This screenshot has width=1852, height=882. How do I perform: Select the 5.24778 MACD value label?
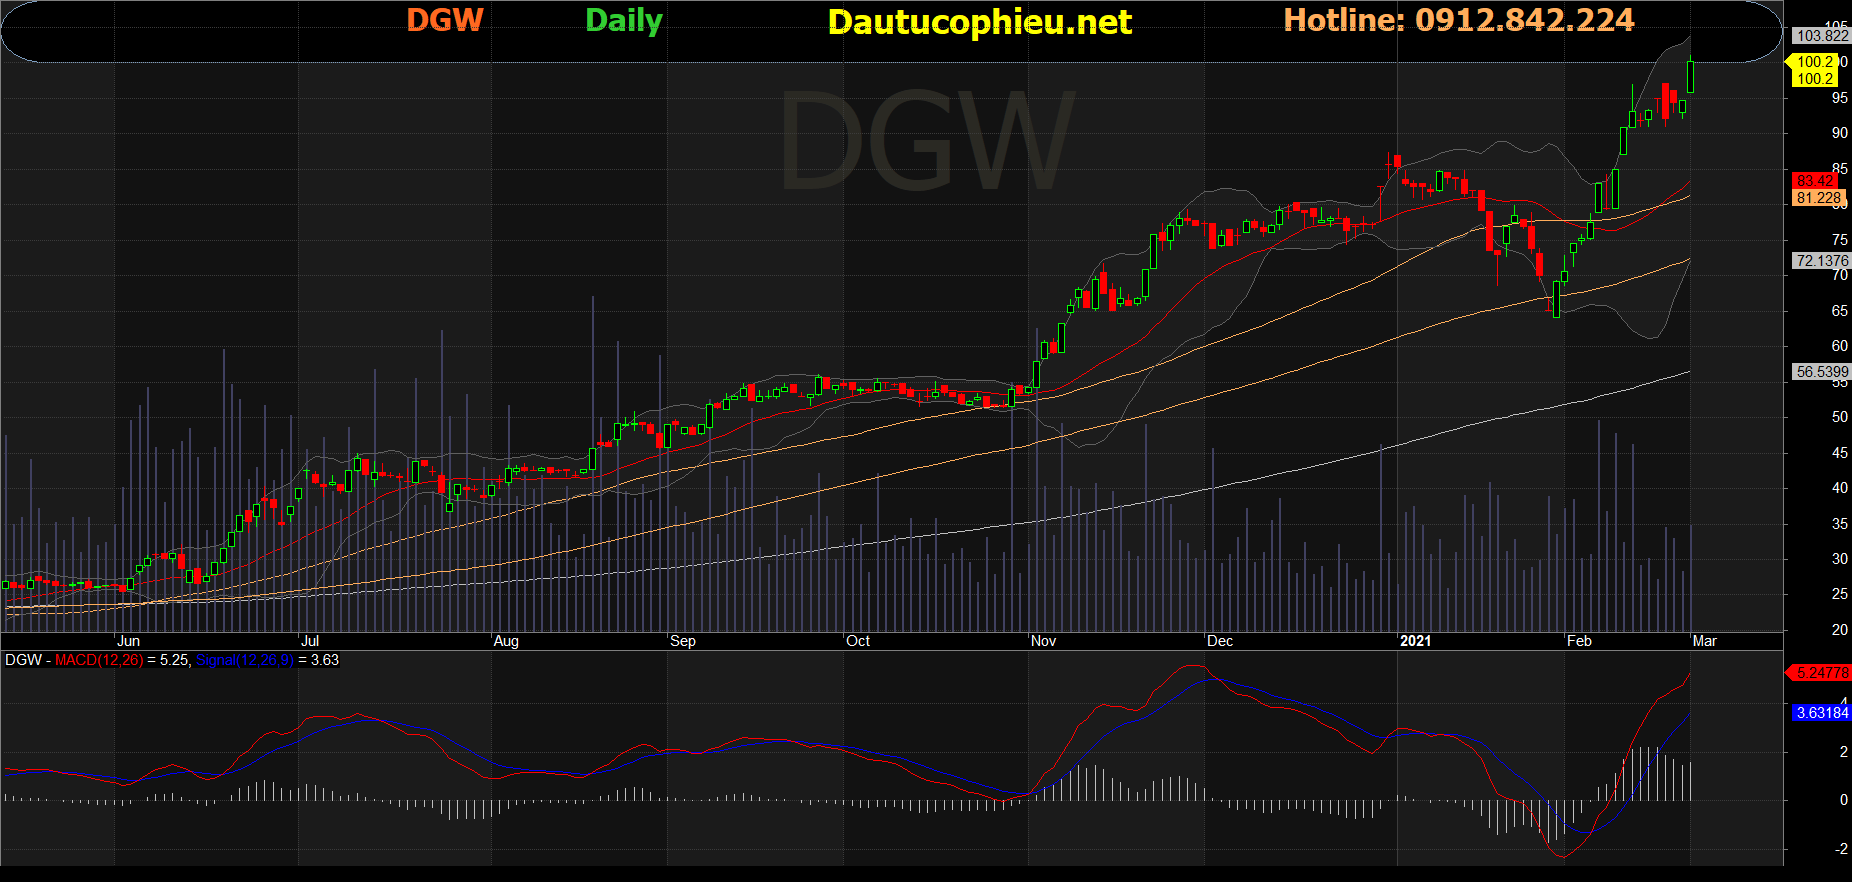coord(1820,673)
